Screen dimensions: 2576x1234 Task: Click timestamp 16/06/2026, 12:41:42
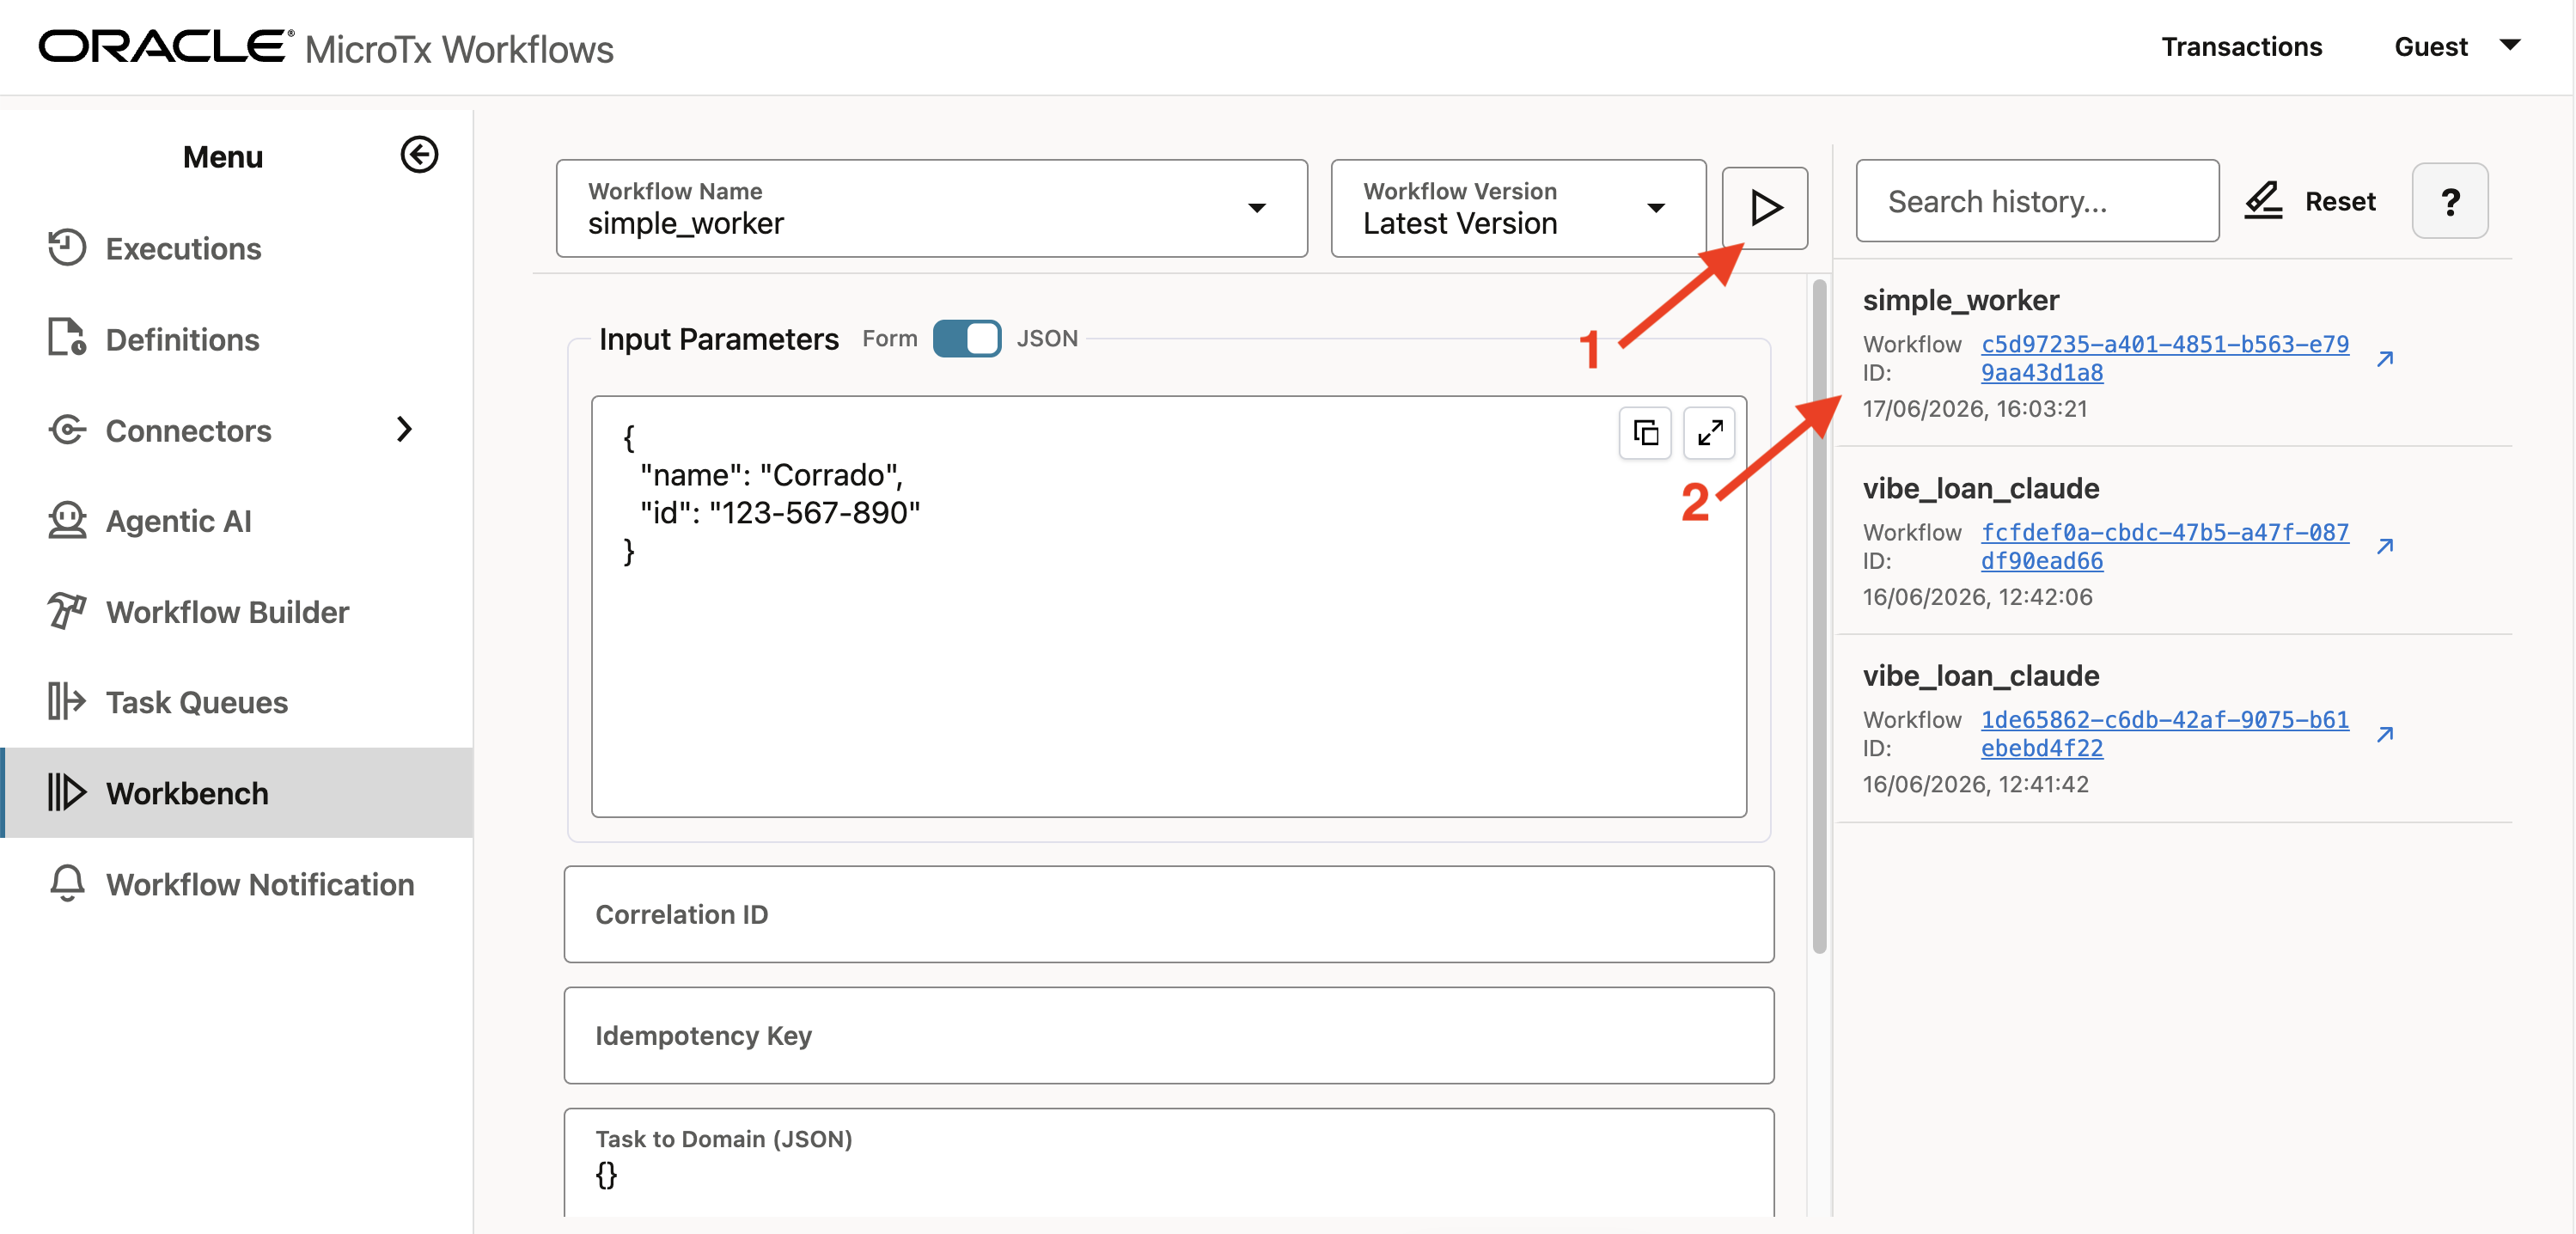[1975, 784]
